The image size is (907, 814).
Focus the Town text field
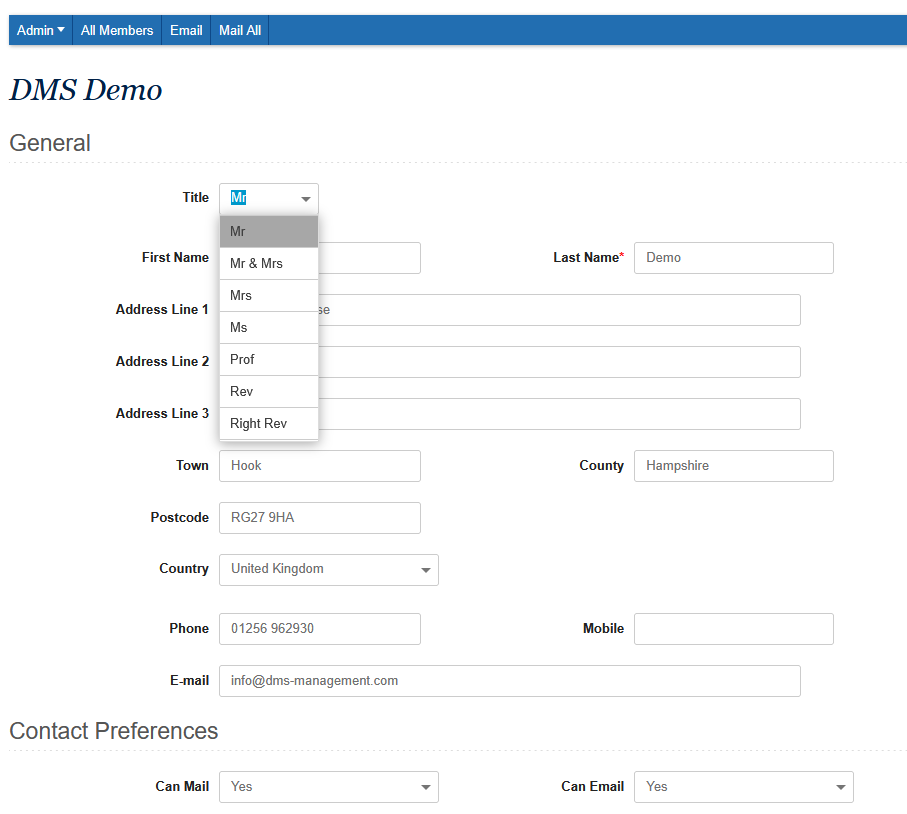coord(319,466)
